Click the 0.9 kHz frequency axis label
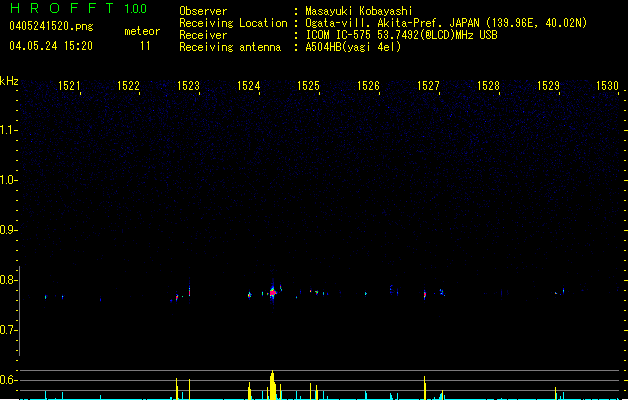 (x=8, y=230)
